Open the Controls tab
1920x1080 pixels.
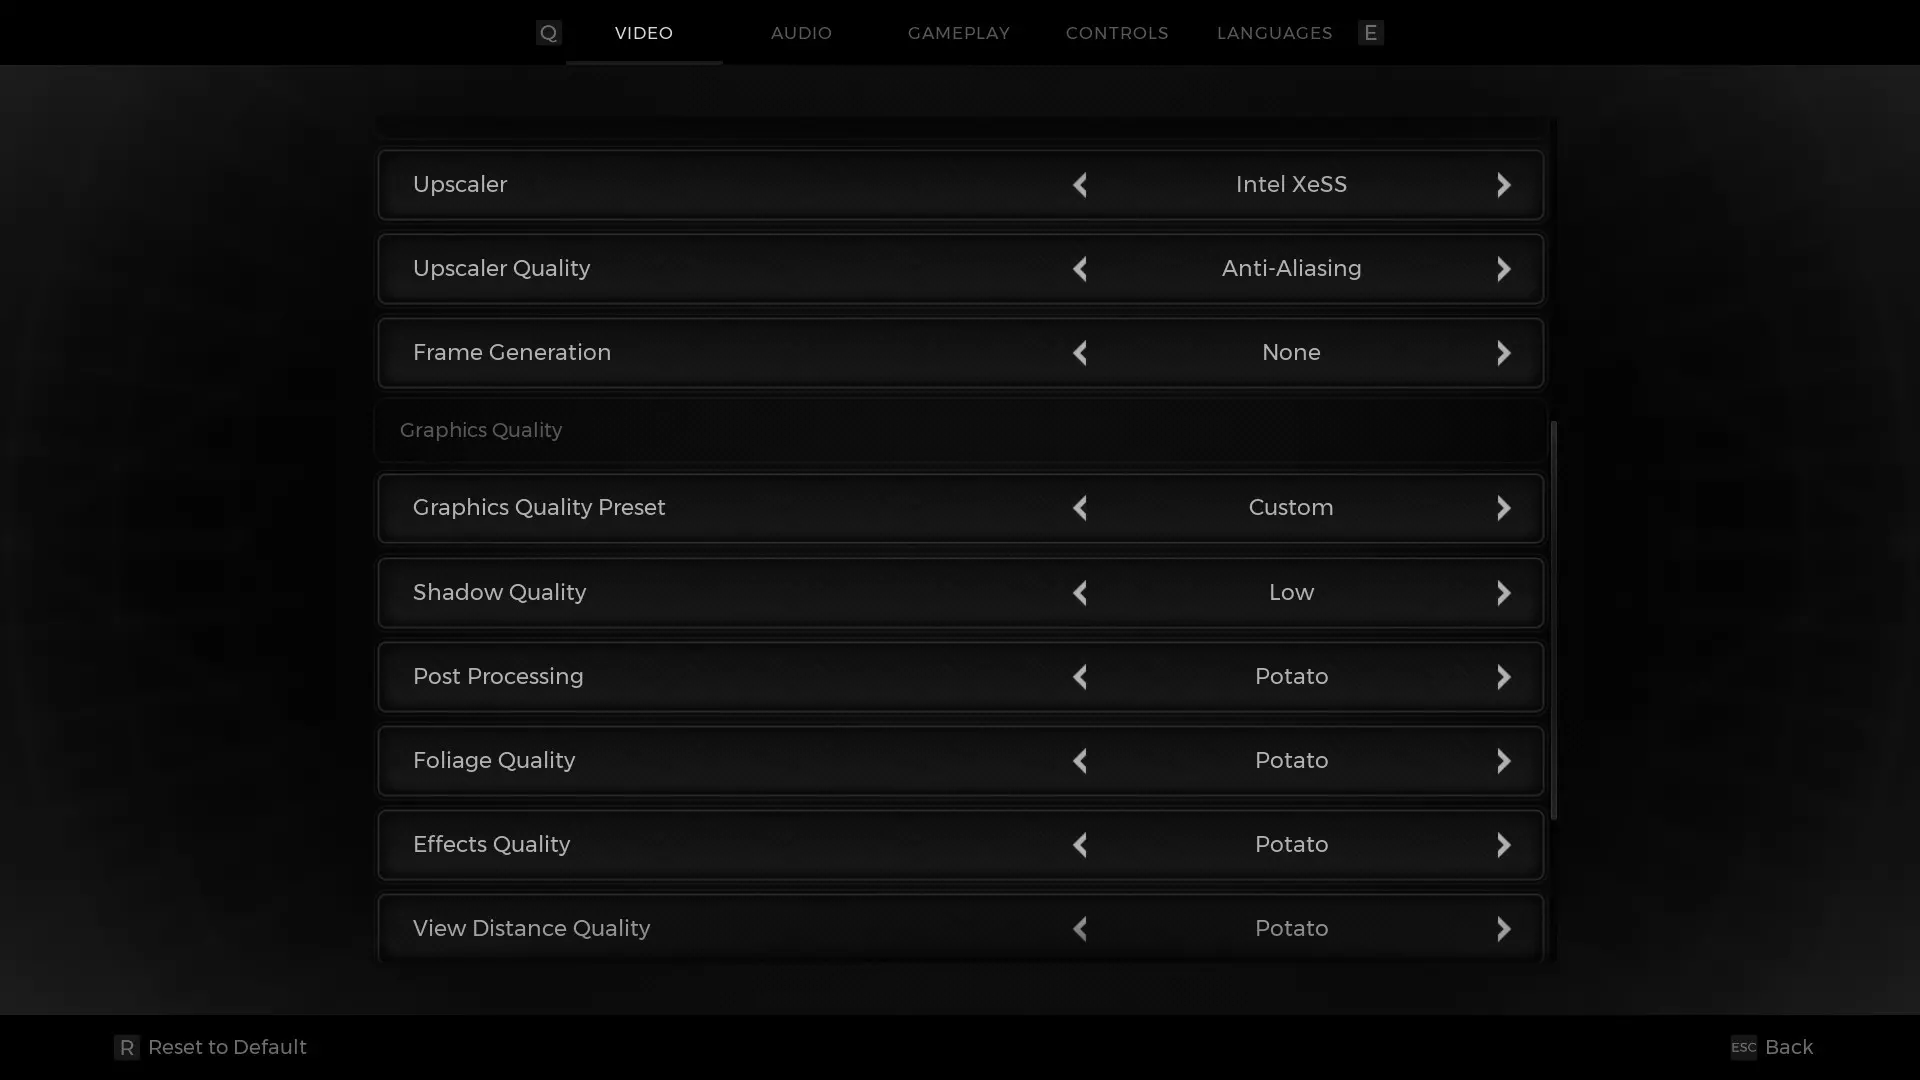coord(1116,33)
